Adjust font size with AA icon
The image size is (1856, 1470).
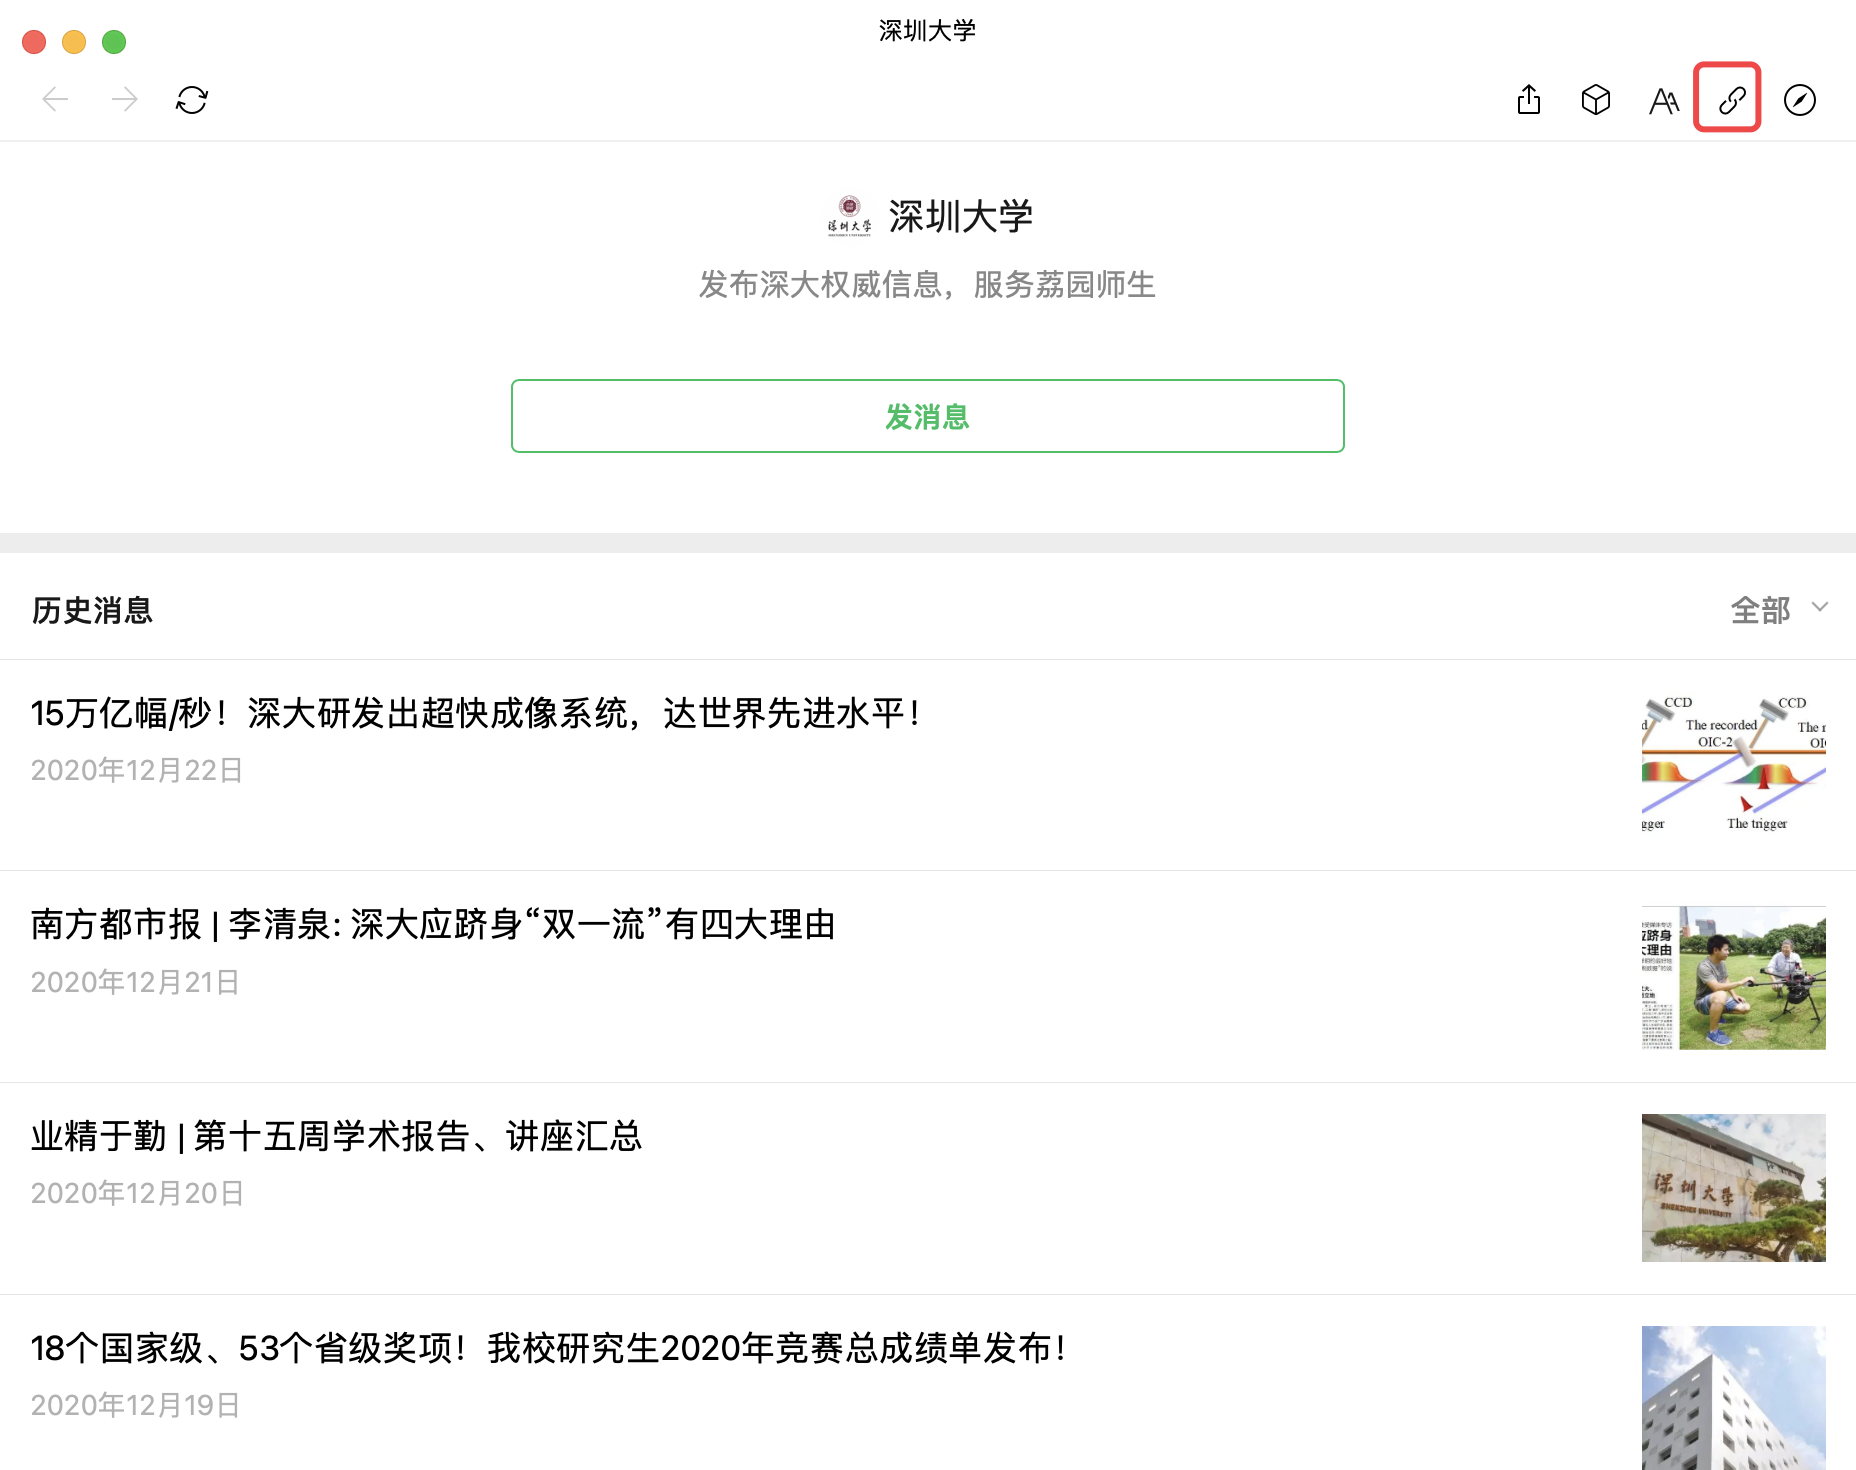(1664, 100)
